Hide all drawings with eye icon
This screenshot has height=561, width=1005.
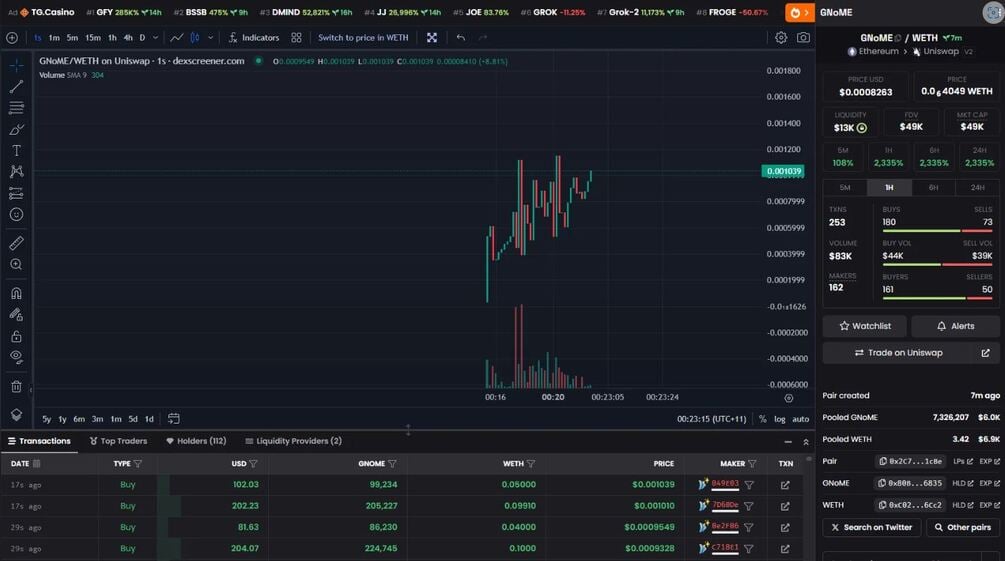pos(16,357)
